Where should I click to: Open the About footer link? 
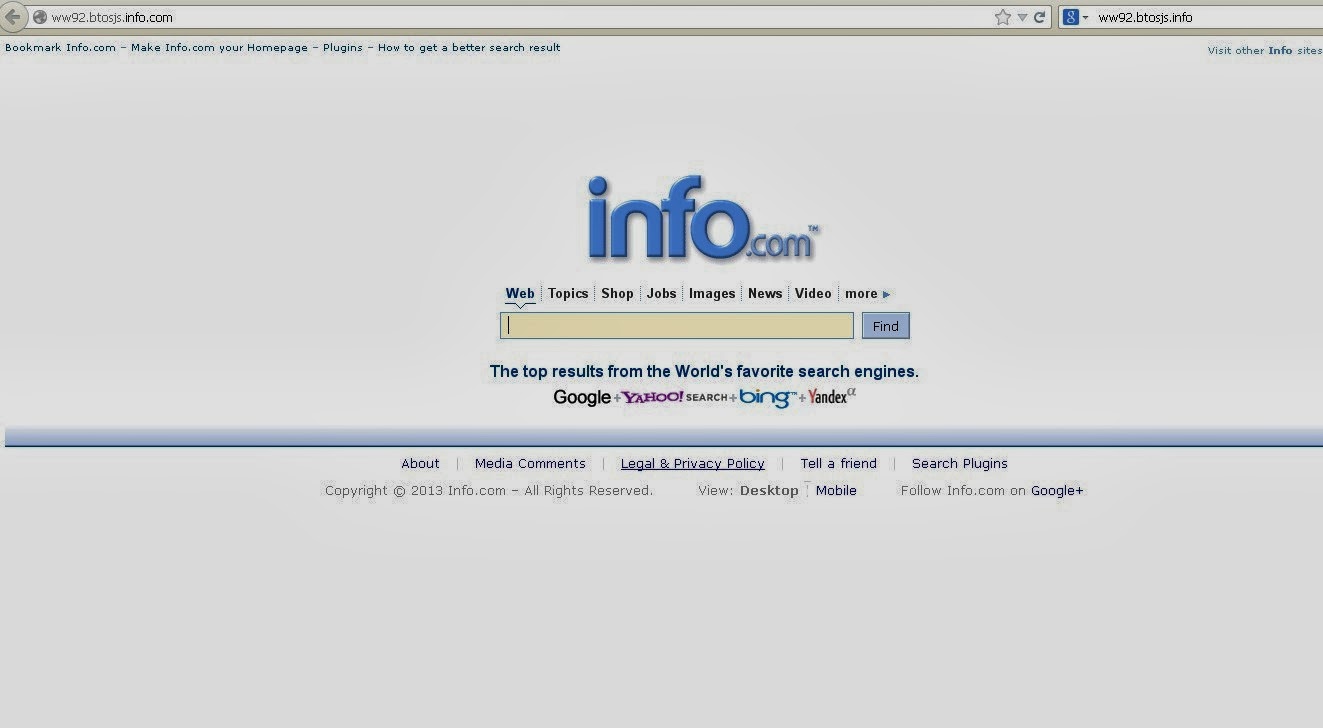coord(420,463)
